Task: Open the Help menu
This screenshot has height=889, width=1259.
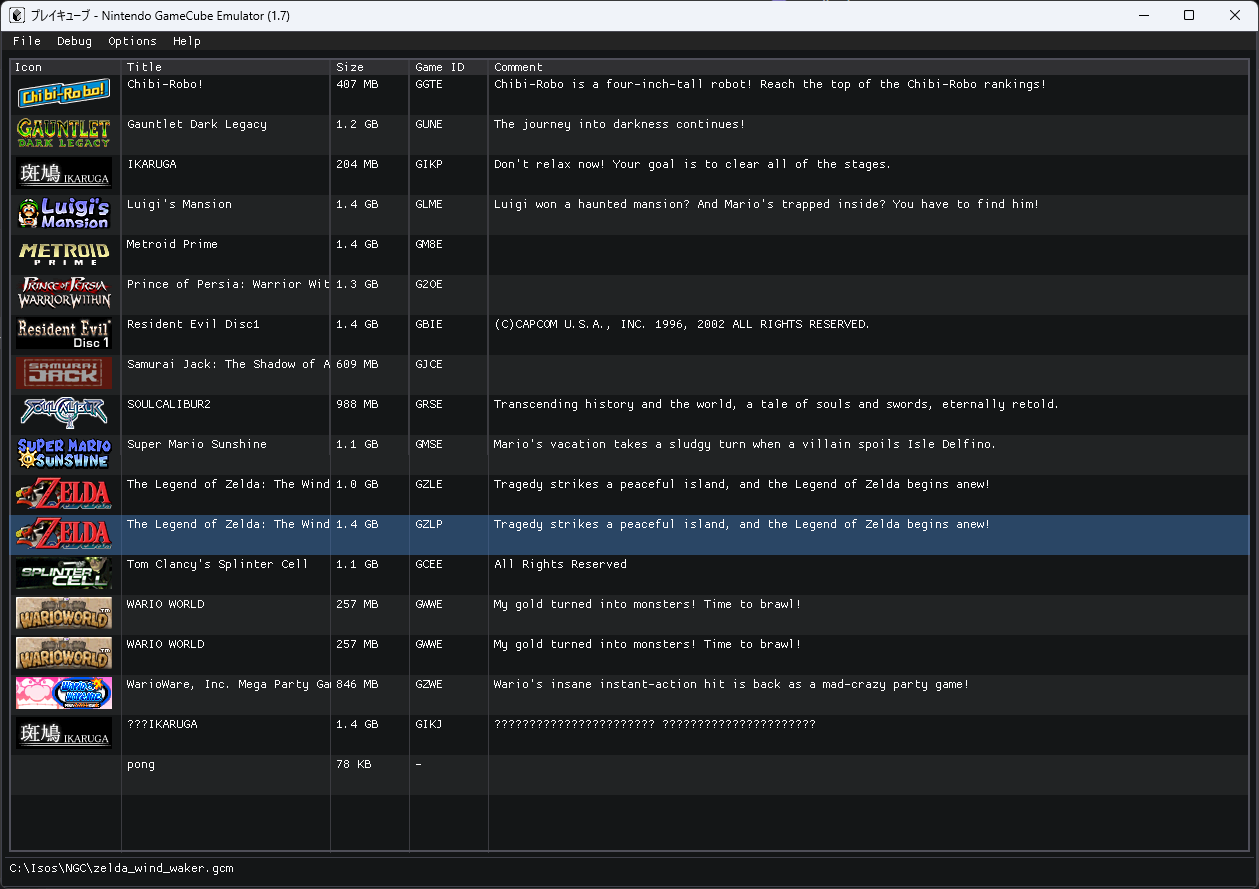Action: click(x=187, y=41)
